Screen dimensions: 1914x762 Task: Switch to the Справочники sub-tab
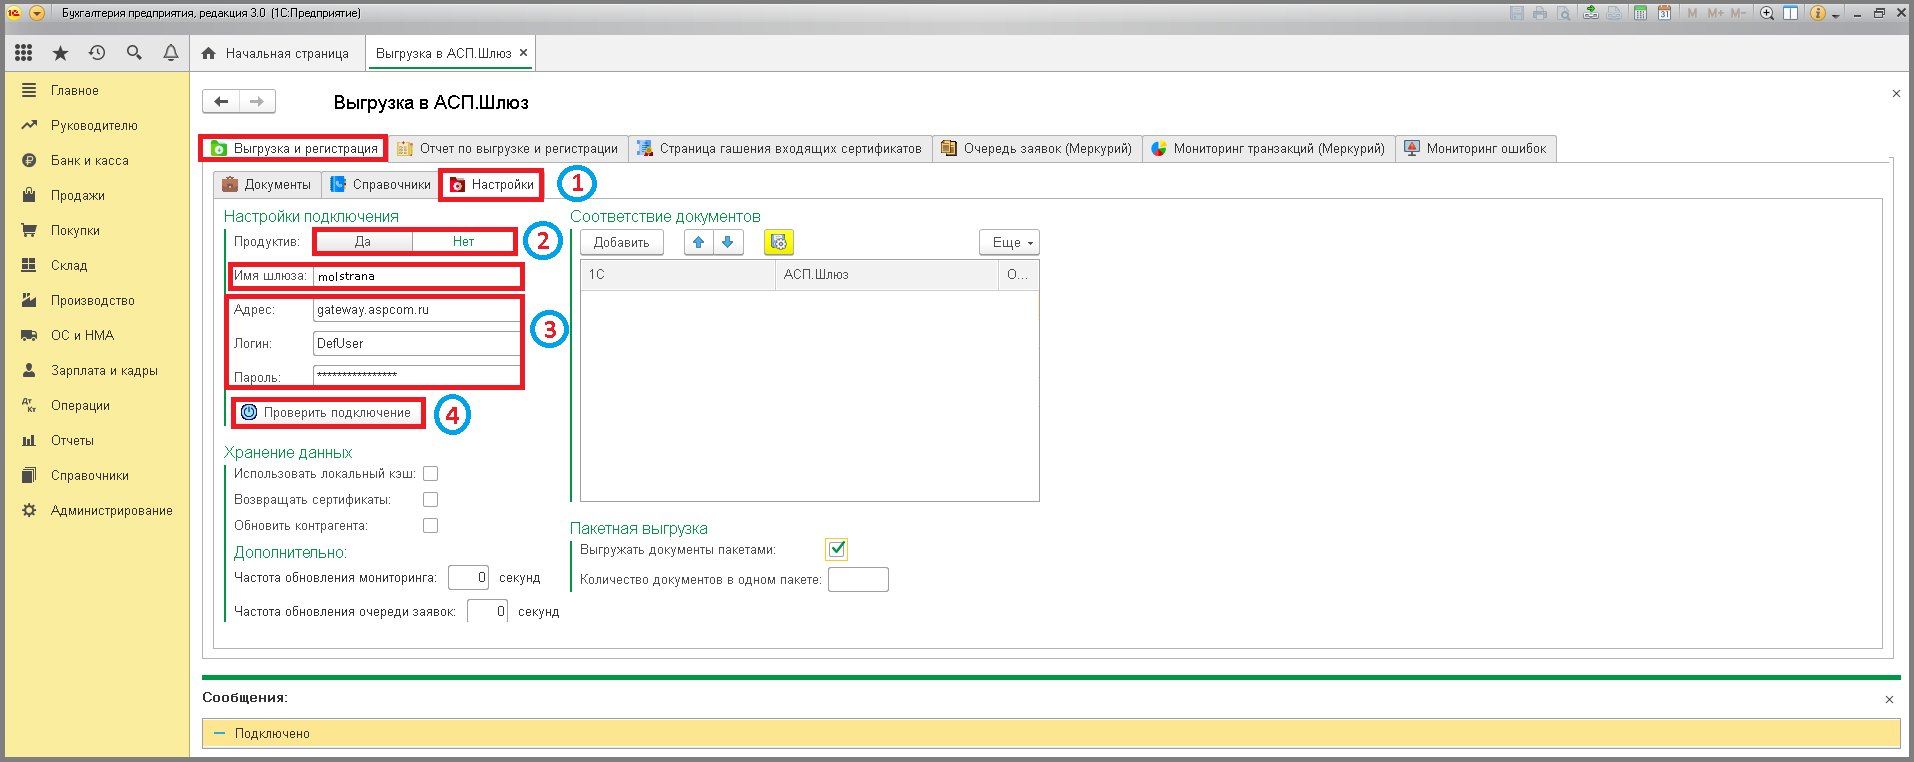point(381,184)
